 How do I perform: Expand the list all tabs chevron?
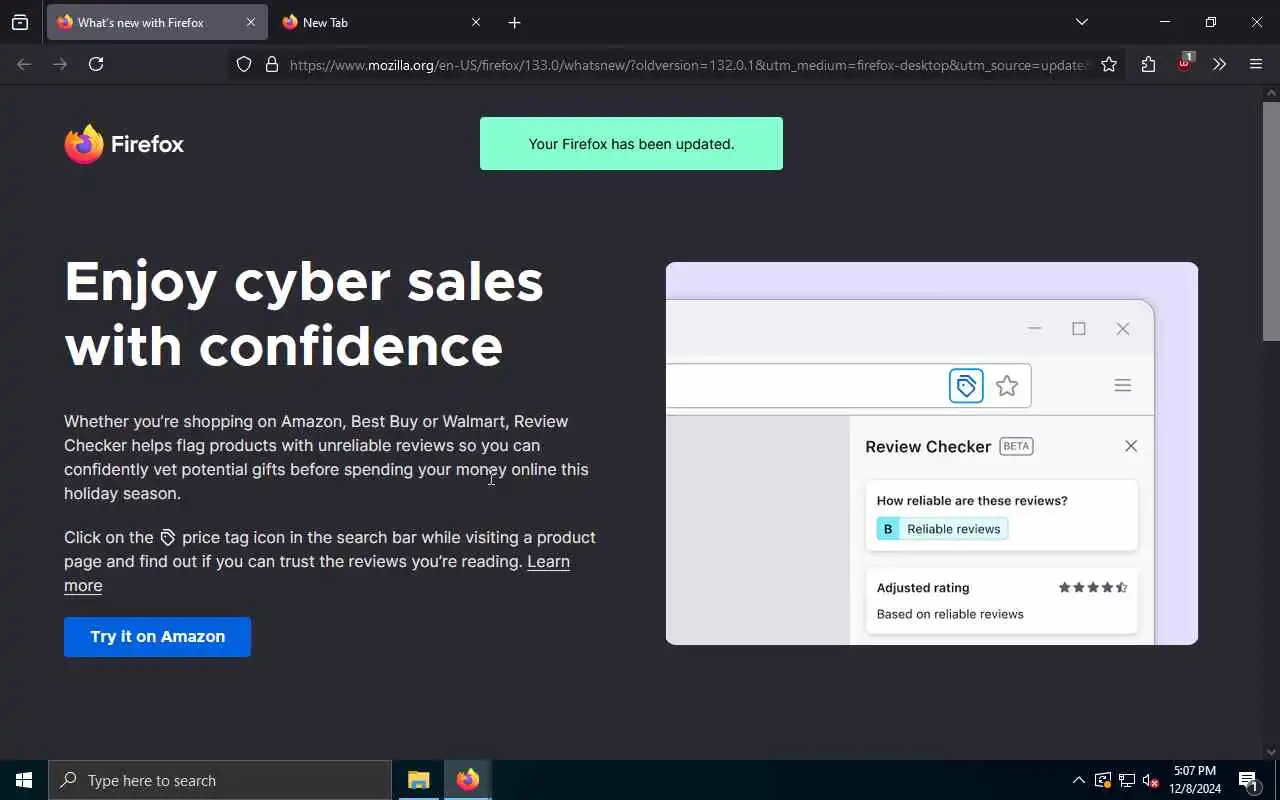(1082, 22)
